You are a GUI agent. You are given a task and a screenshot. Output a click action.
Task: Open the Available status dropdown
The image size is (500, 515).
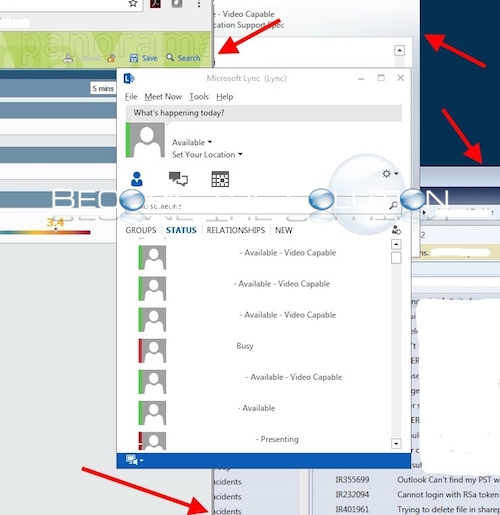pyautogui.click(x=192, y=142)
